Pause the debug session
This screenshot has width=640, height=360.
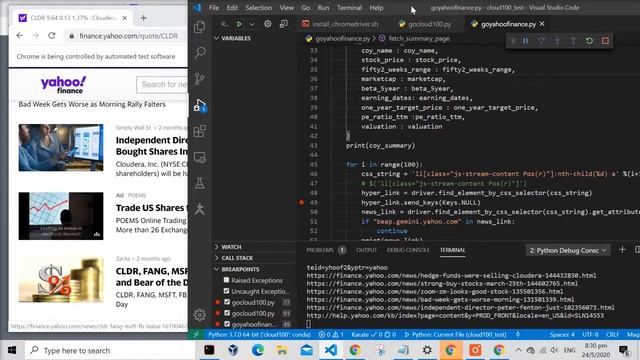(525, 41)
